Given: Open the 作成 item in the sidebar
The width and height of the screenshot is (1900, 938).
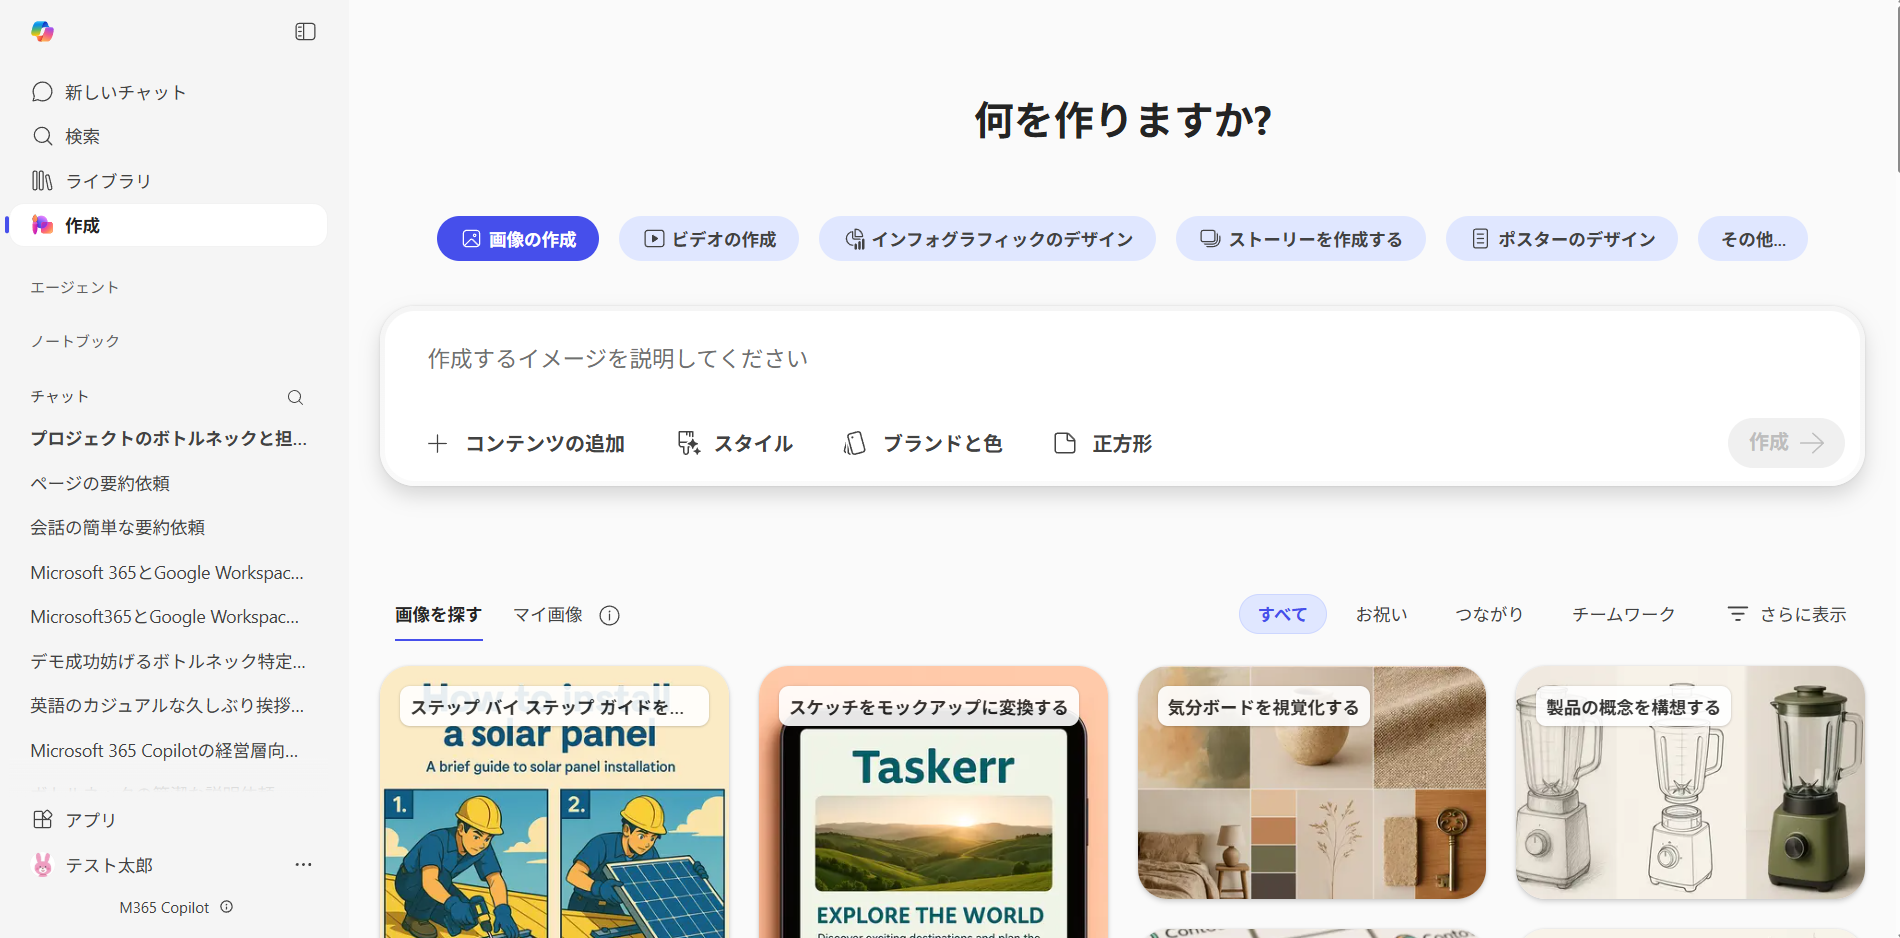Looking at the screenshot, I should 82,225.
